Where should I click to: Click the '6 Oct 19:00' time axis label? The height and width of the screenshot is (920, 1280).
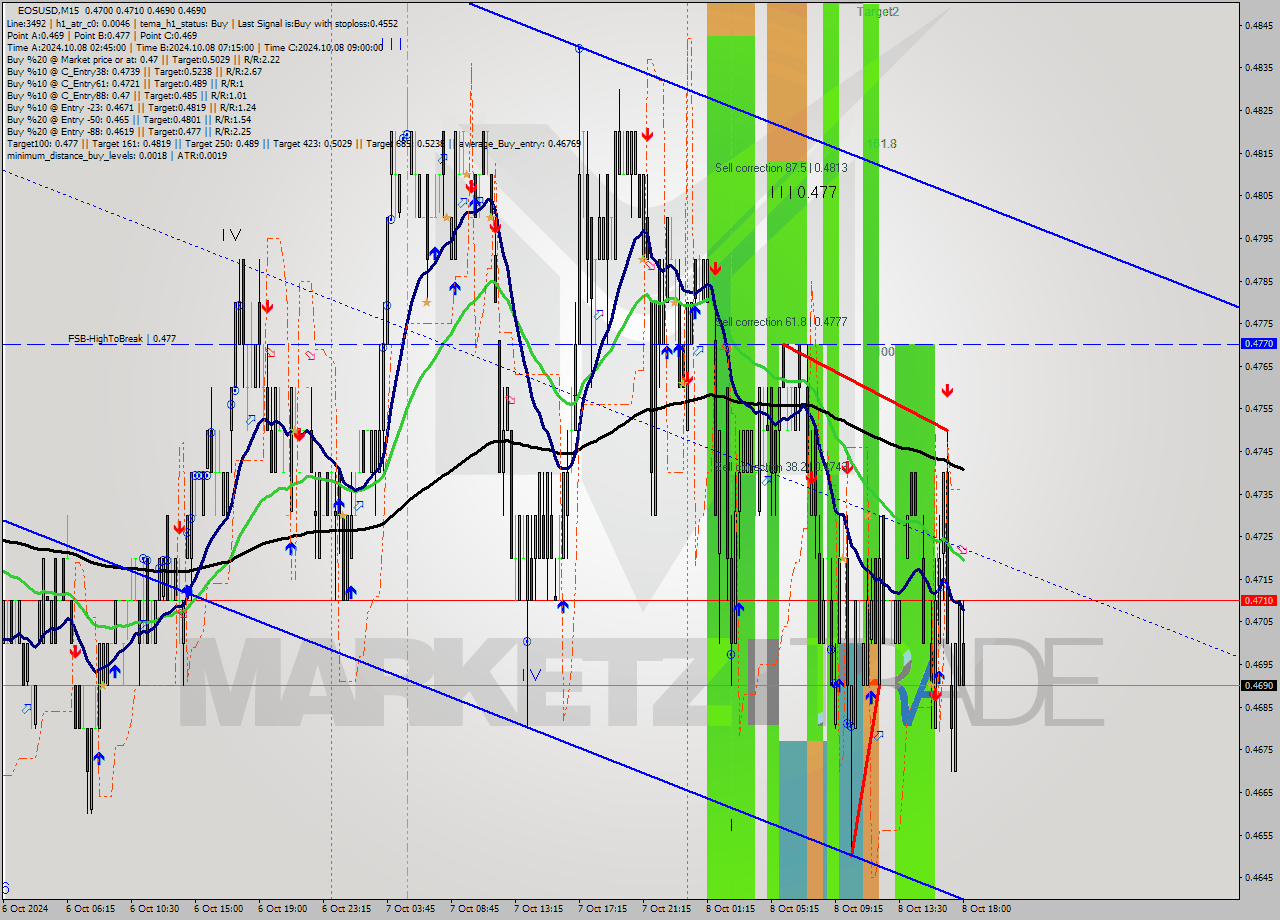[282, 909]
